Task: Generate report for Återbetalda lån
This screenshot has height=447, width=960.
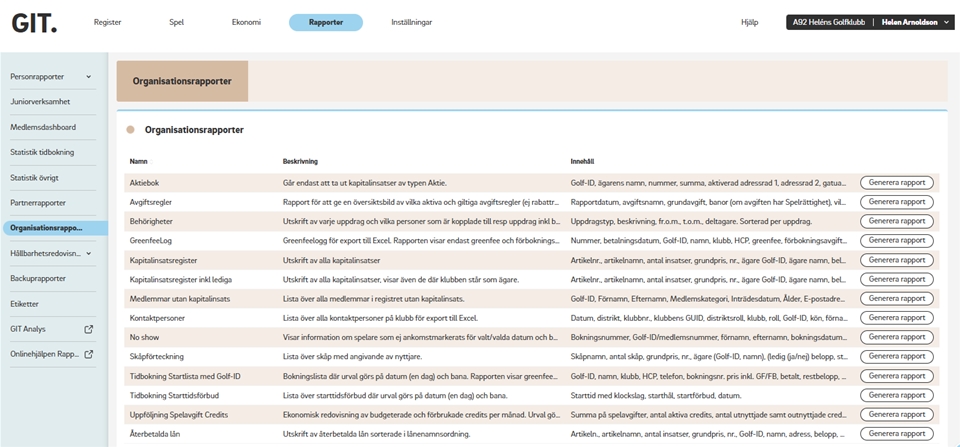Action: (x=897, y=433)
